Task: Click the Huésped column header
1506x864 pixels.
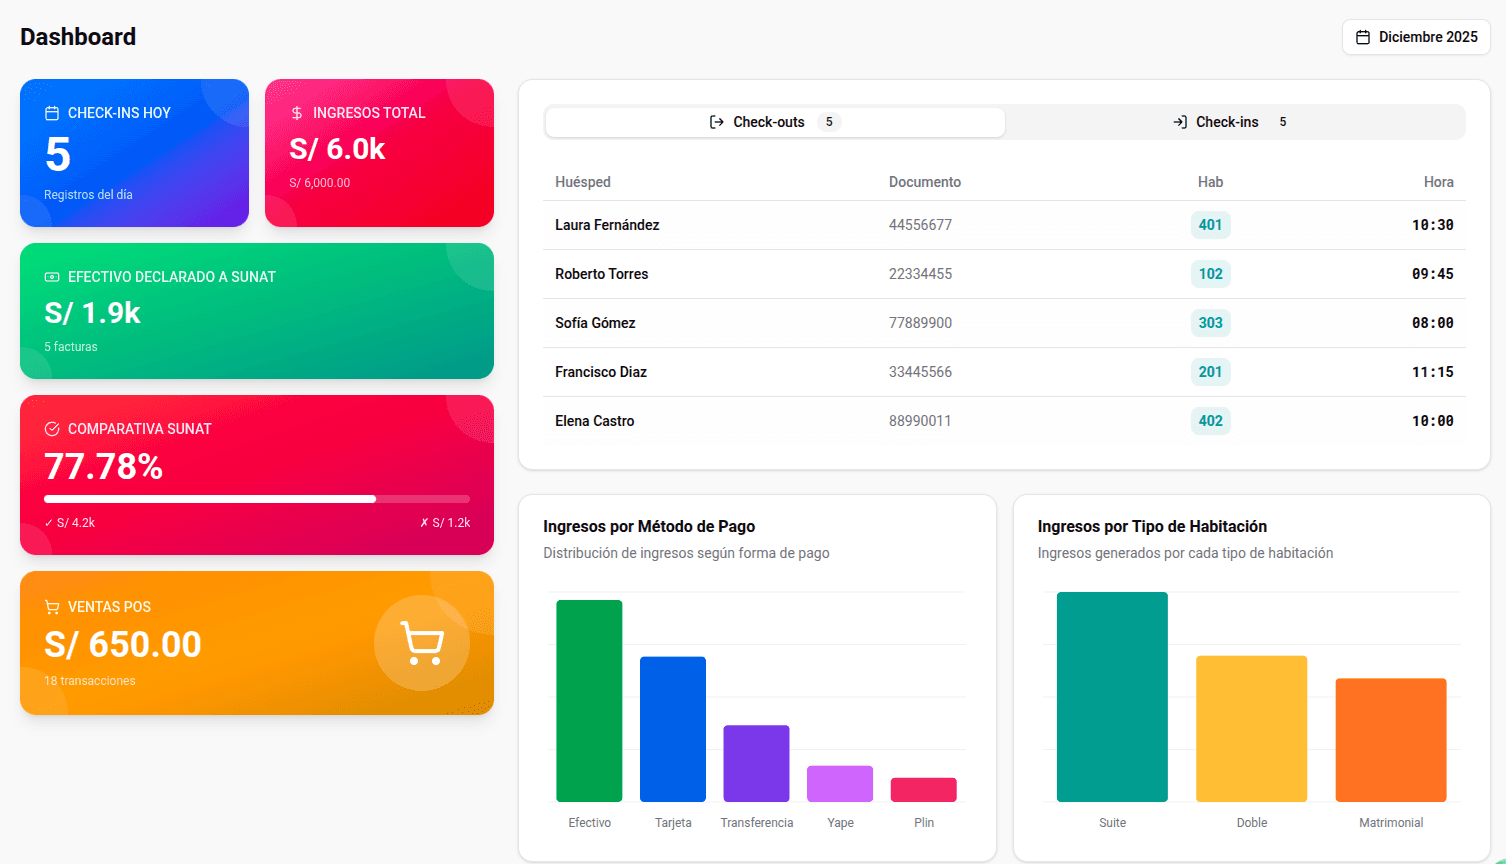Action: pos(582,182)
